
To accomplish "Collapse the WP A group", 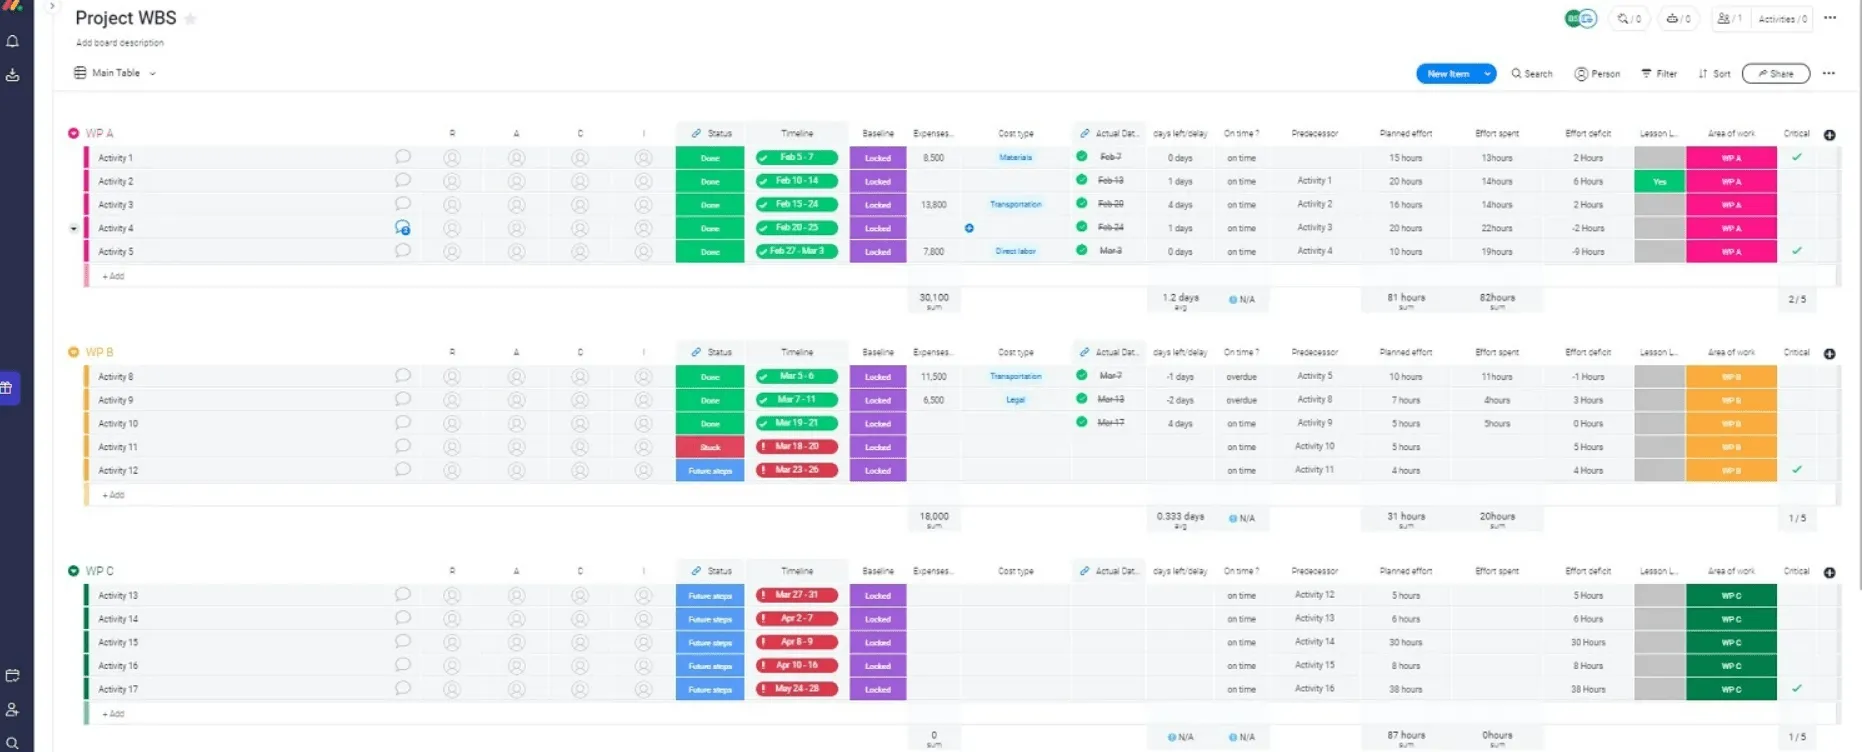I will click(73, 133).
